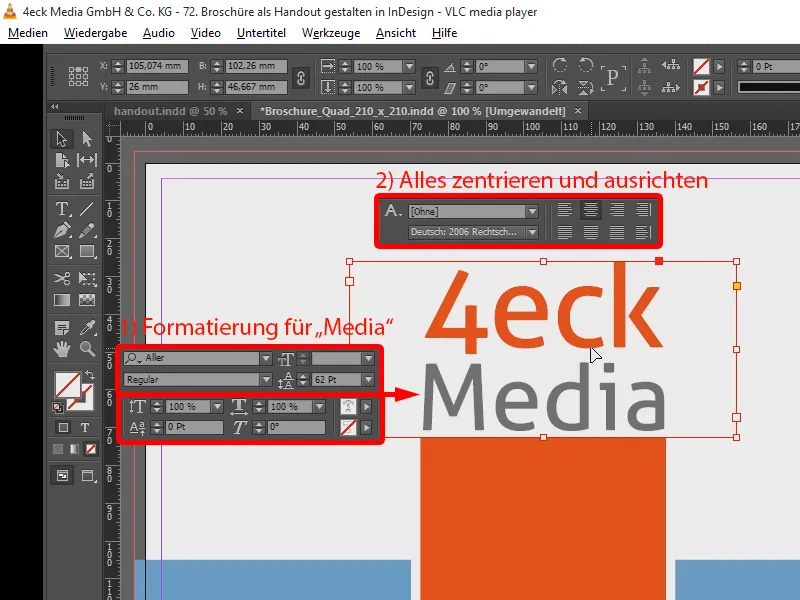Select the Eyedropper tool
This screenshot has width=800, height=600.
(x=86, y=327)
